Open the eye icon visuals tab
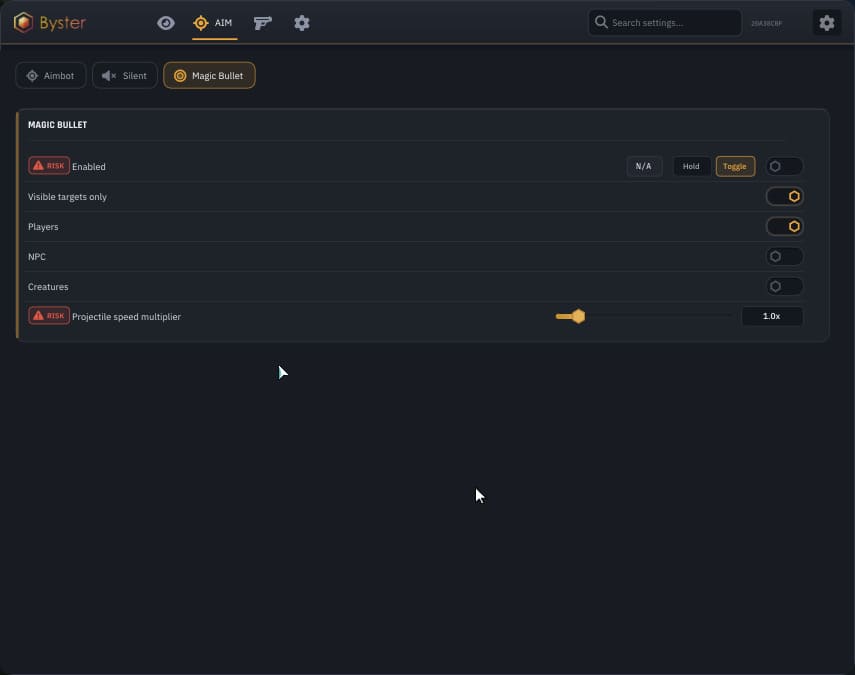Viewport: 855px width, 675px height. pos(166,23)
